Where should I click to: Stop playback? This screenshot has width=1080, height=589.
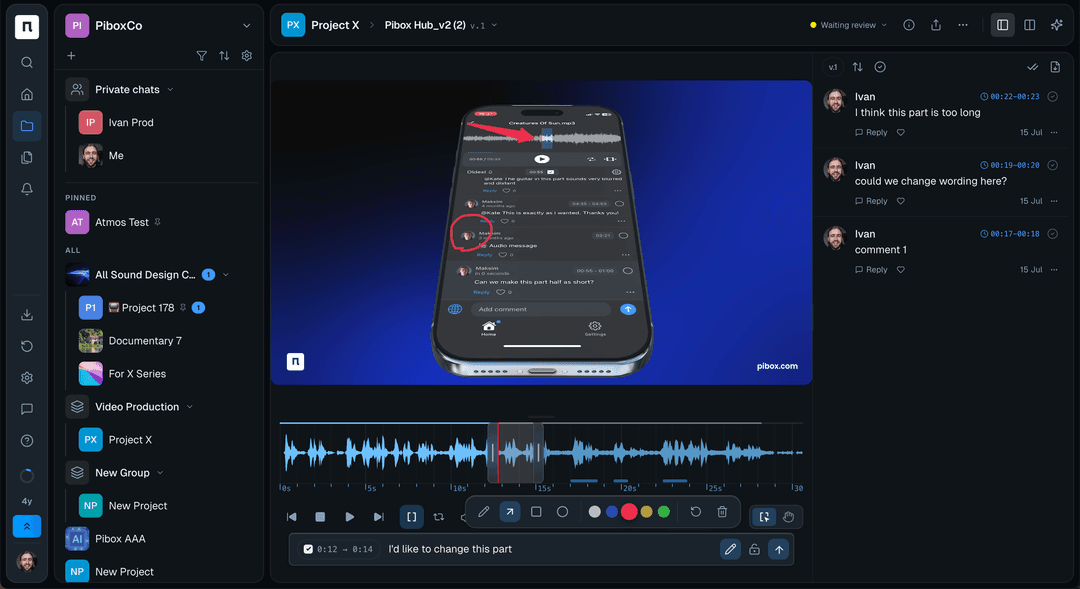[x=320, y=517]
